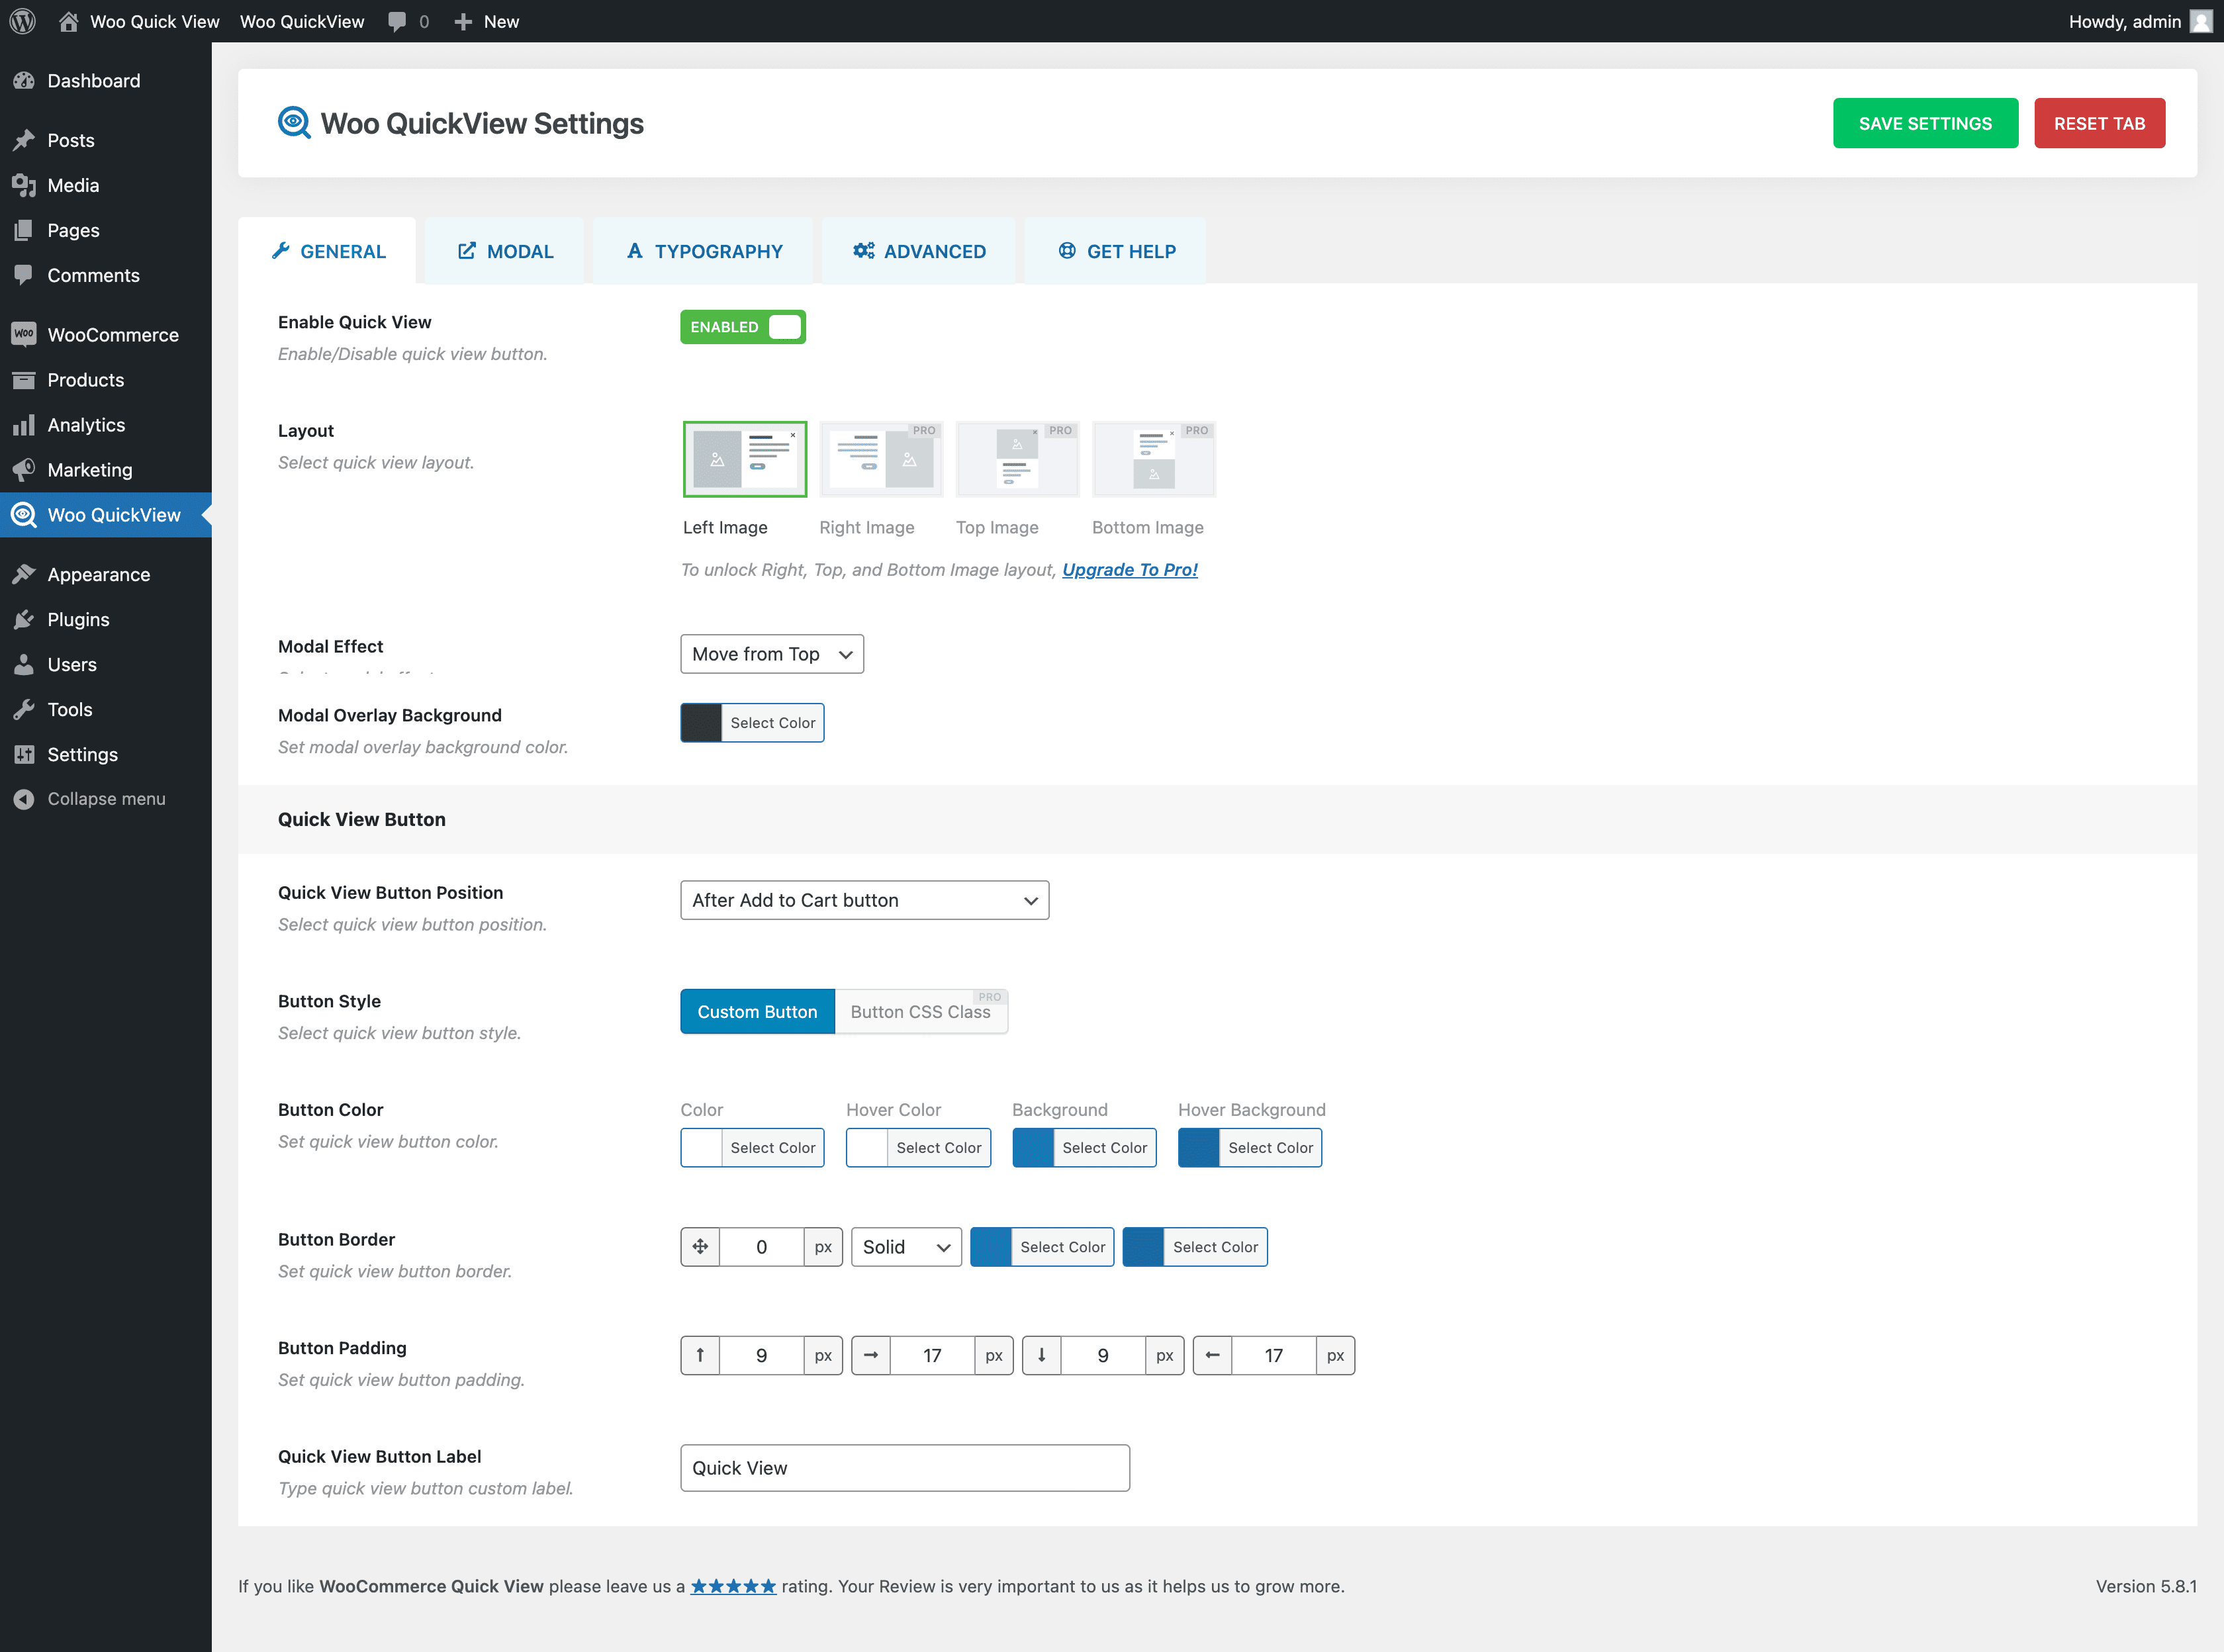Open Quick View Button Position dropdown

tap(865, 900)
